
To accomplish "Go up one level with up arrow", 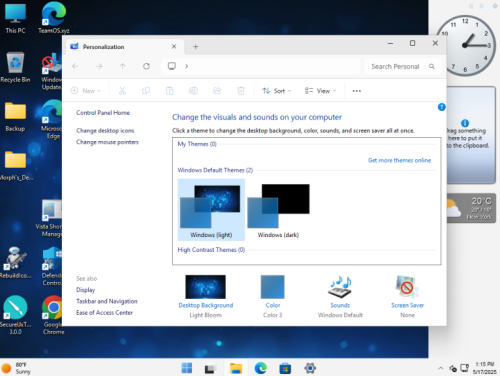I will [122, 66].
